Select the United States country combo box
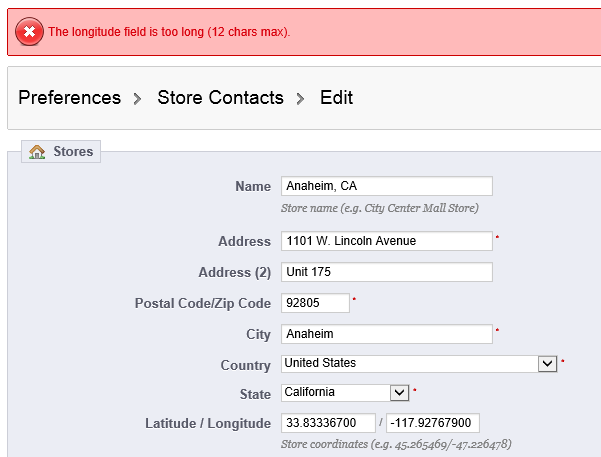Screen dimensions: 601x457 [x=419, y=363]
